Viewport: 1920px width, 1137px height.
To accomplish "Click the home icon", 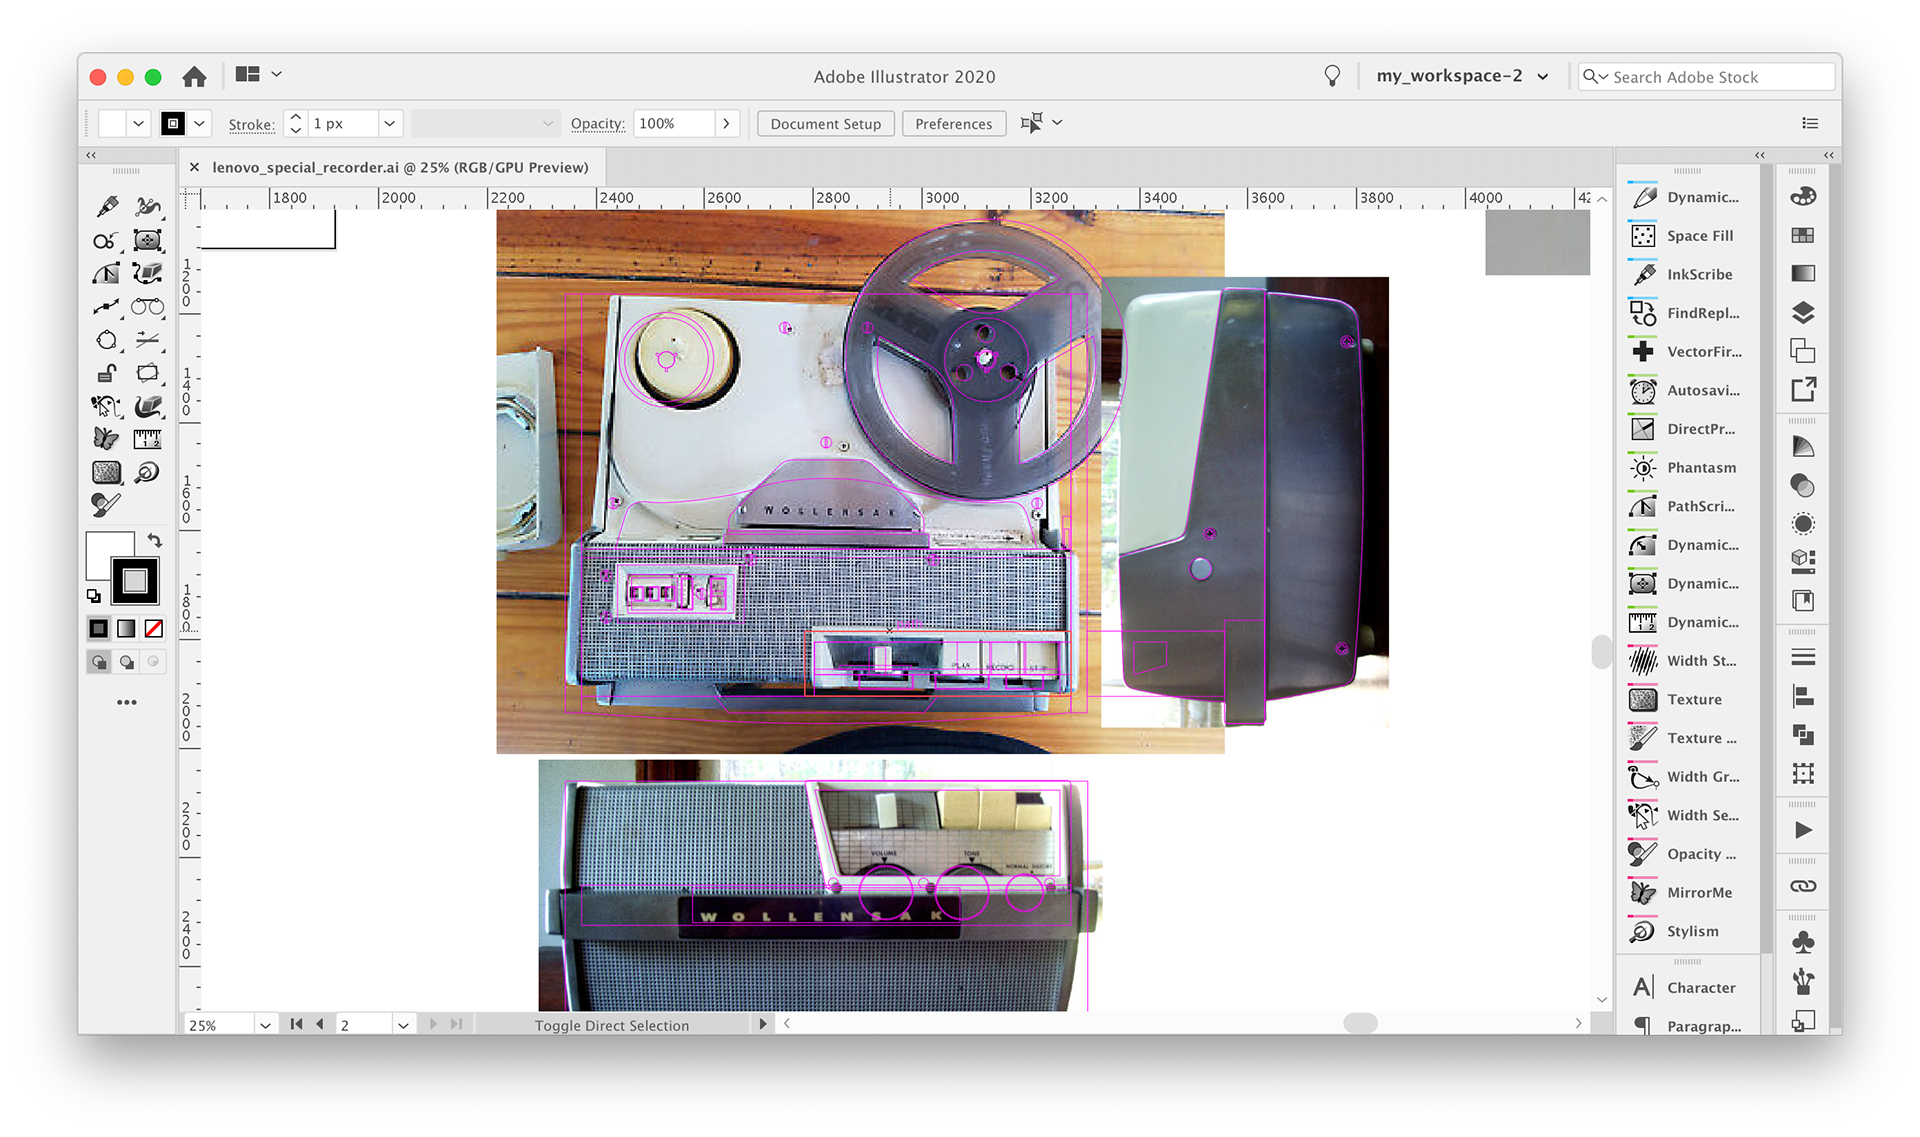I will tap(194, 76).
